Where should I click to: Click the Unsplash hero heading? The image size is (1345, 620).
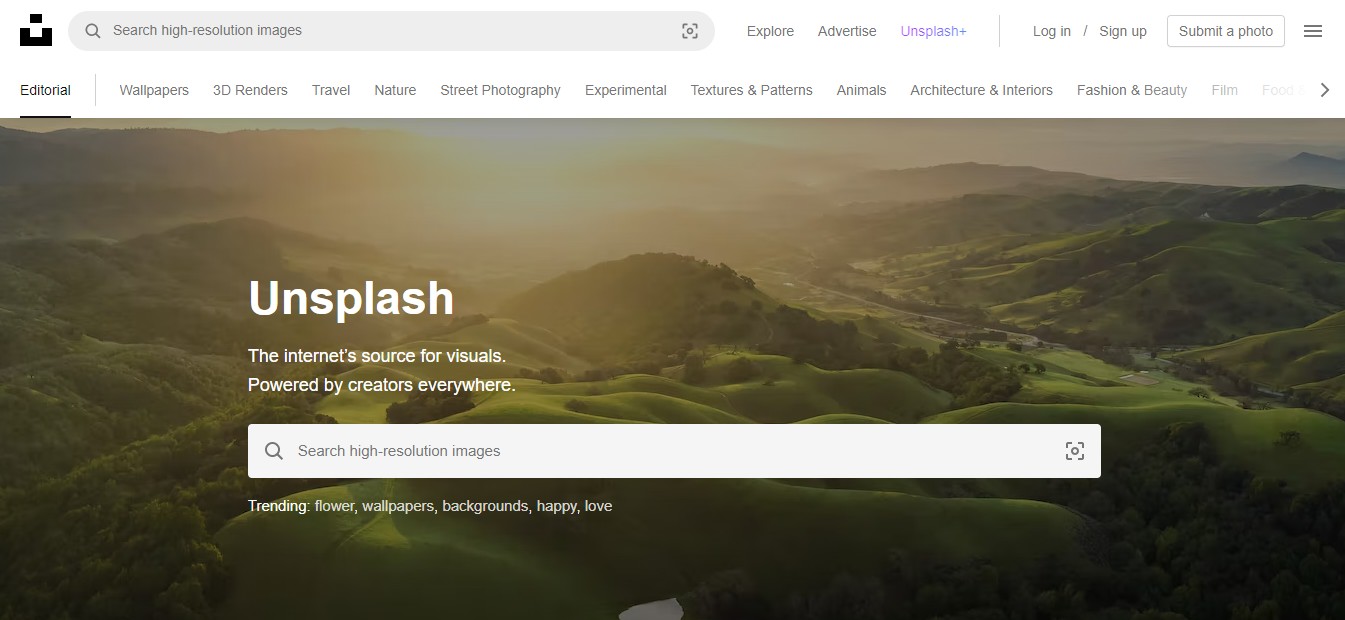pos(351,298)
